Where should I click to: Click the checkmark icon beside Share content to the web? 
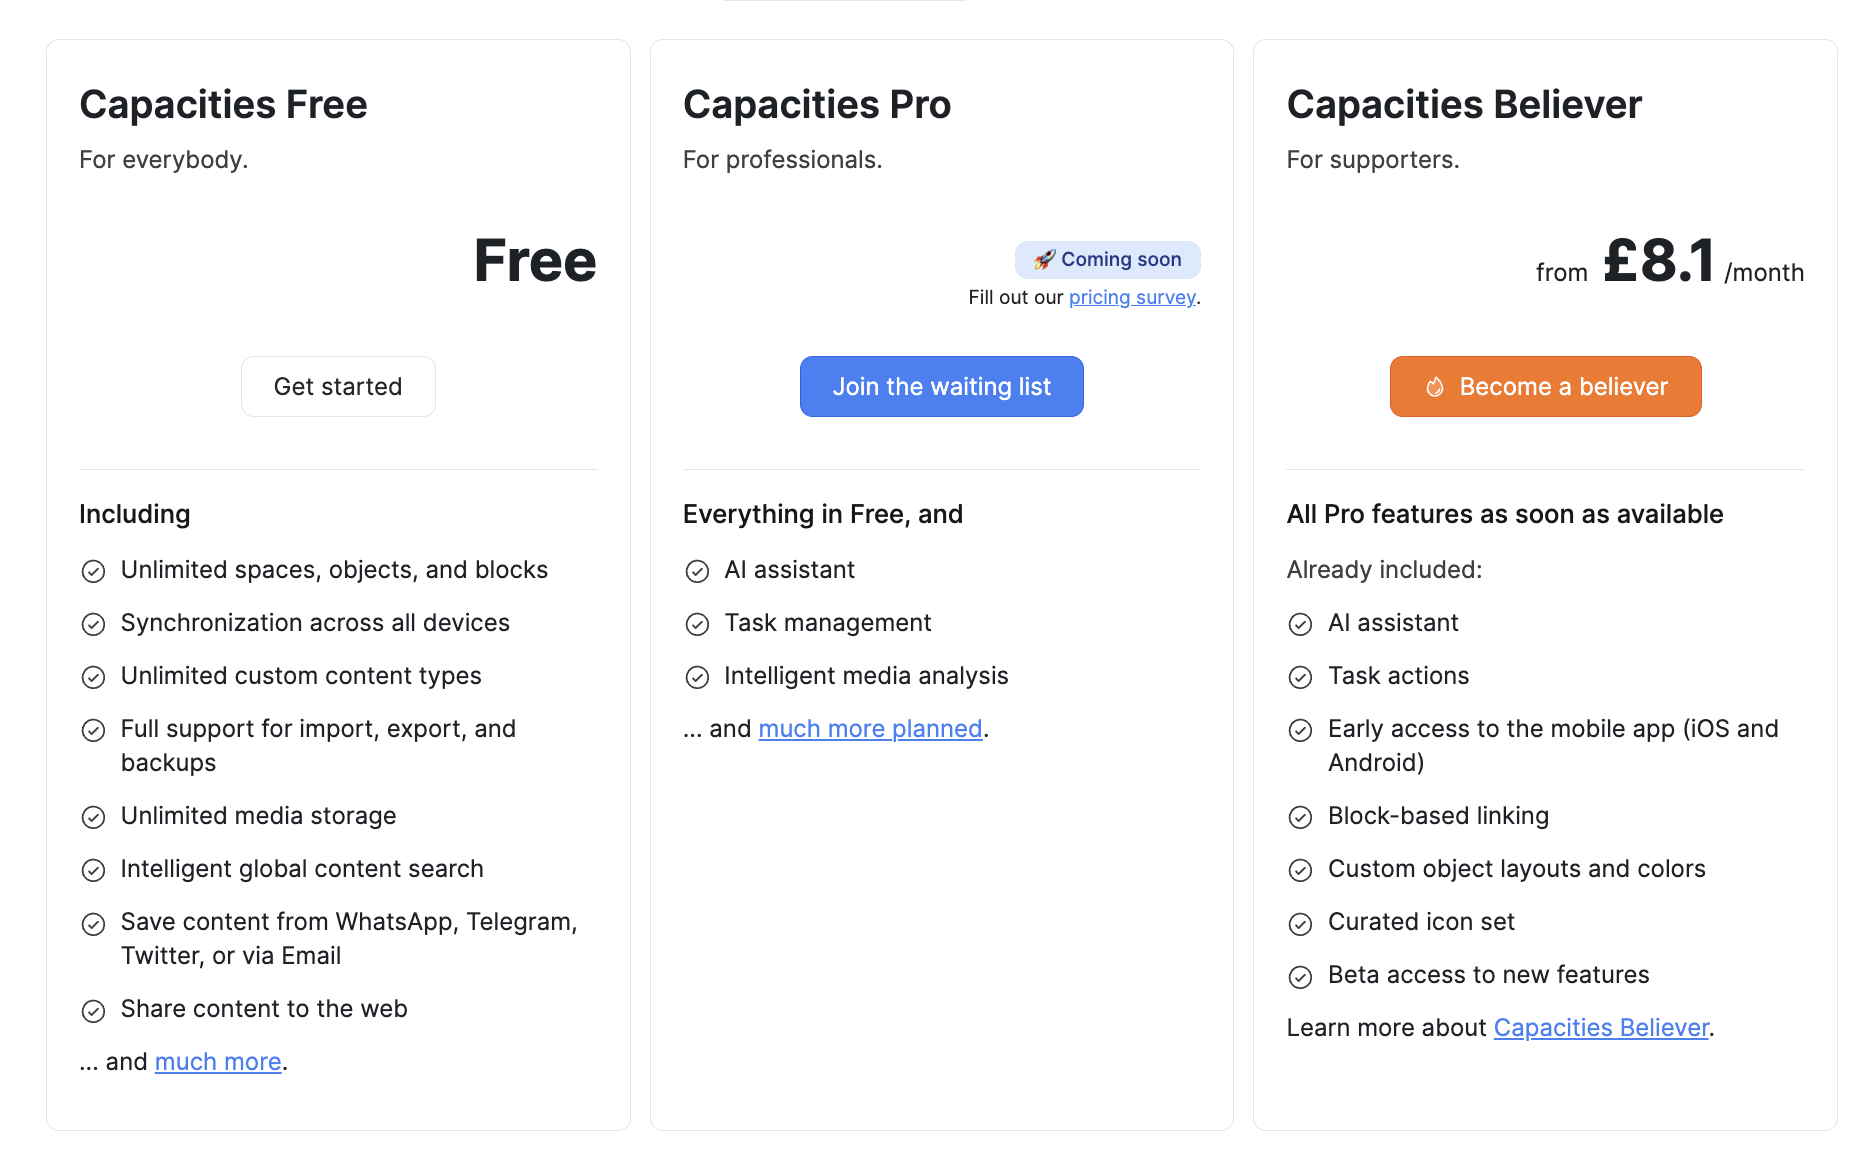pos(93,1010)
